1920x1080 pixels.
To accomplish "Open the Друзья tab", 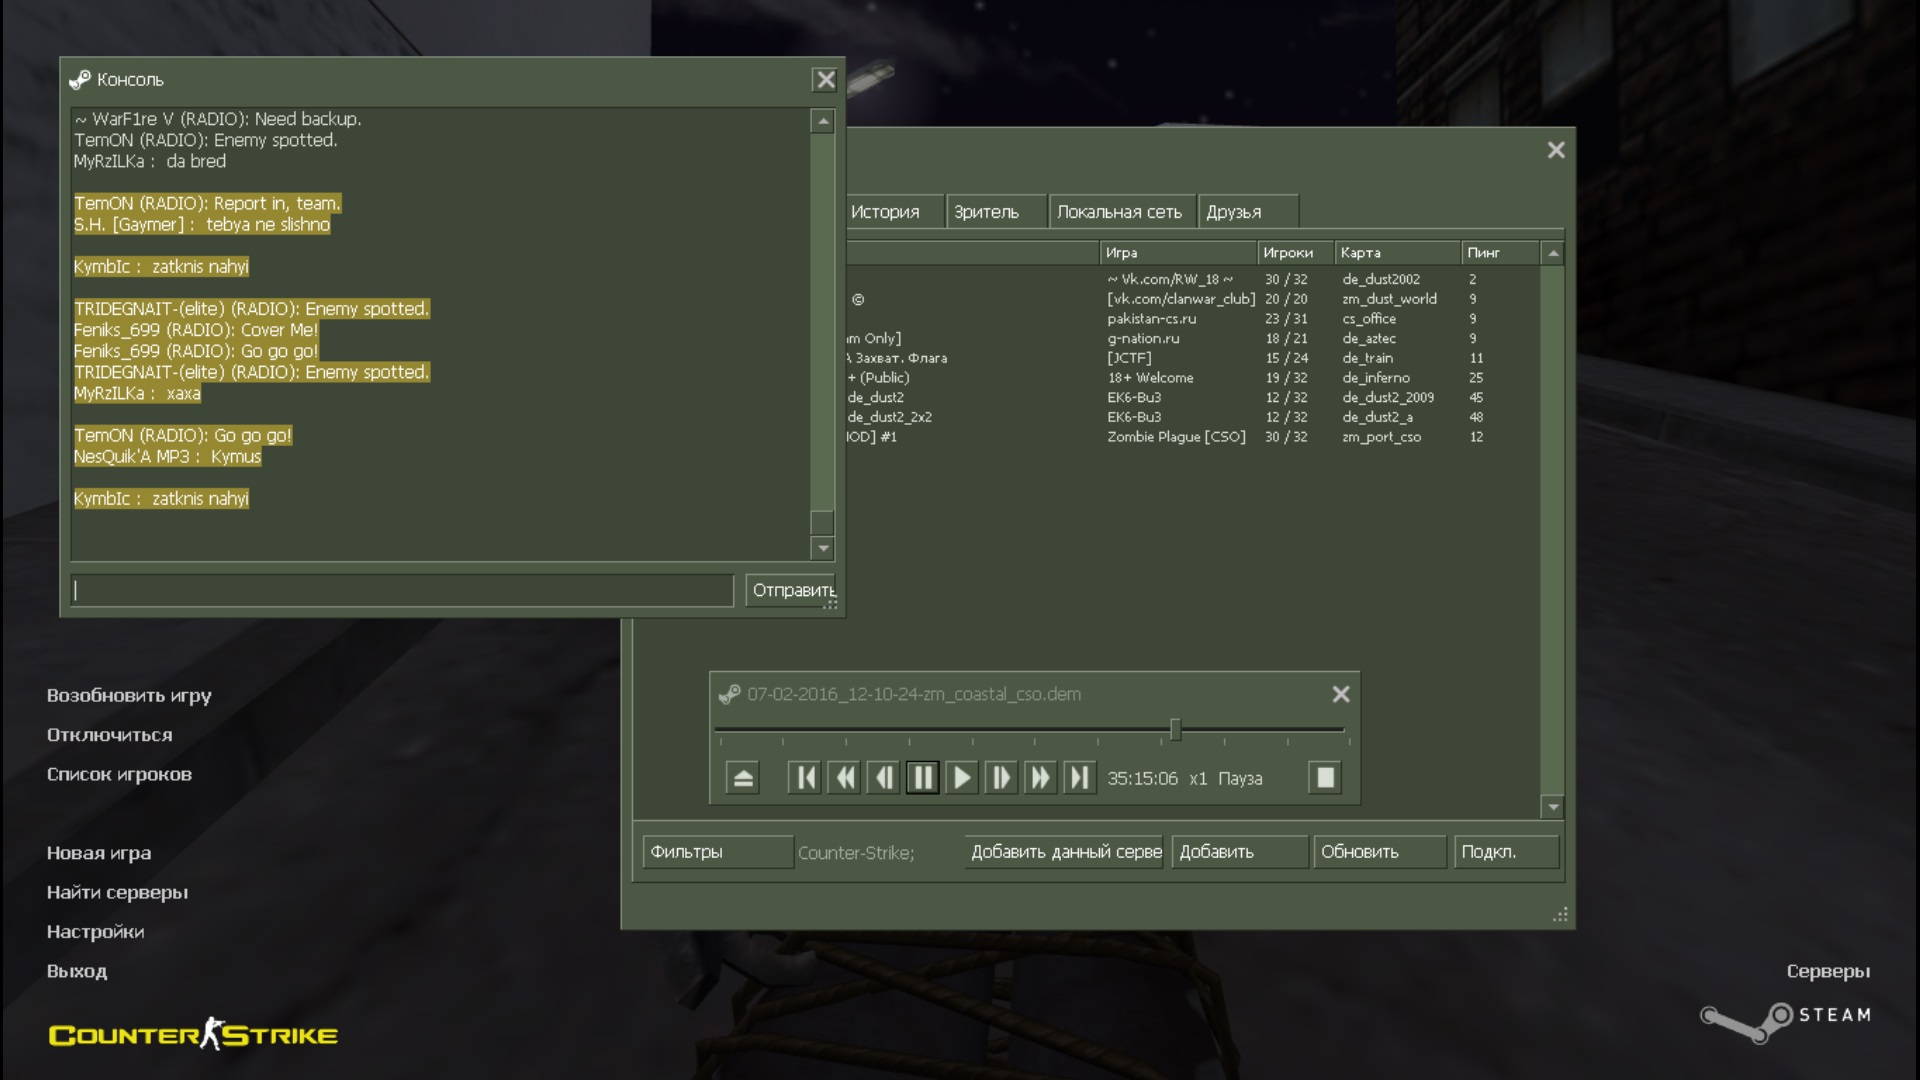I will click(1234, 212).
